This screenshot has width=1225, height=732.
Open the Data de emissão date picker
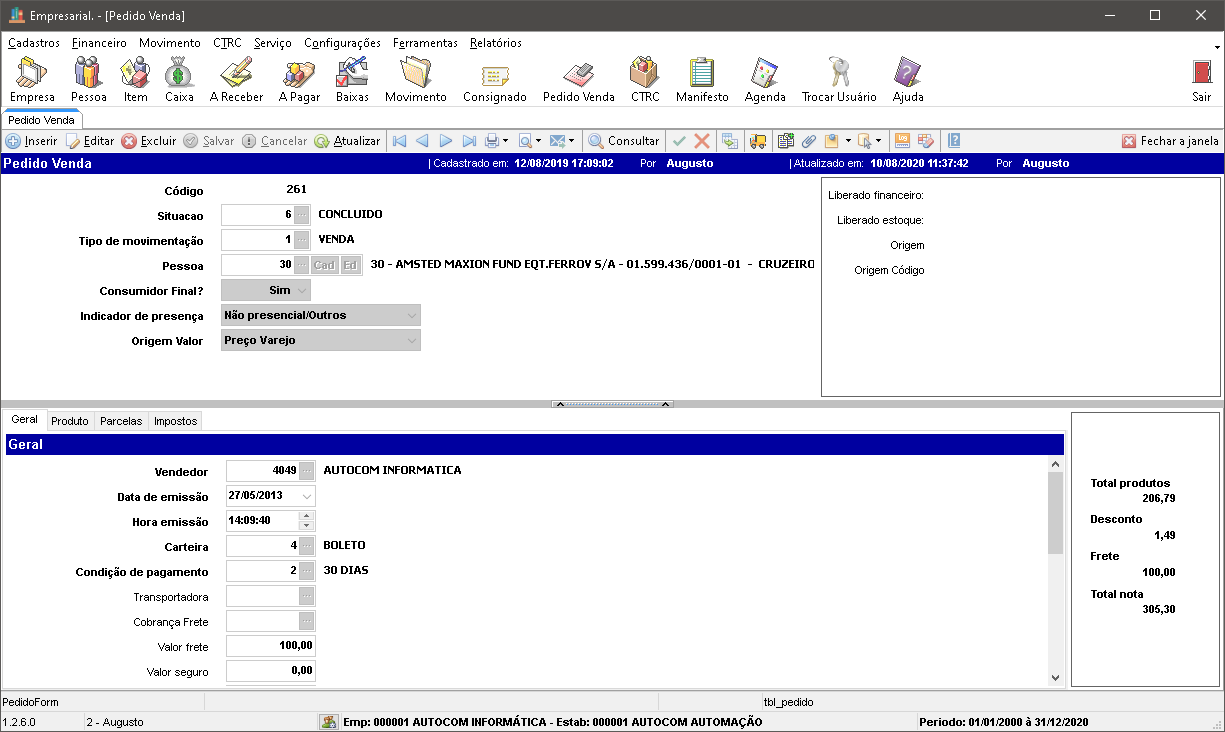[306, 496]
